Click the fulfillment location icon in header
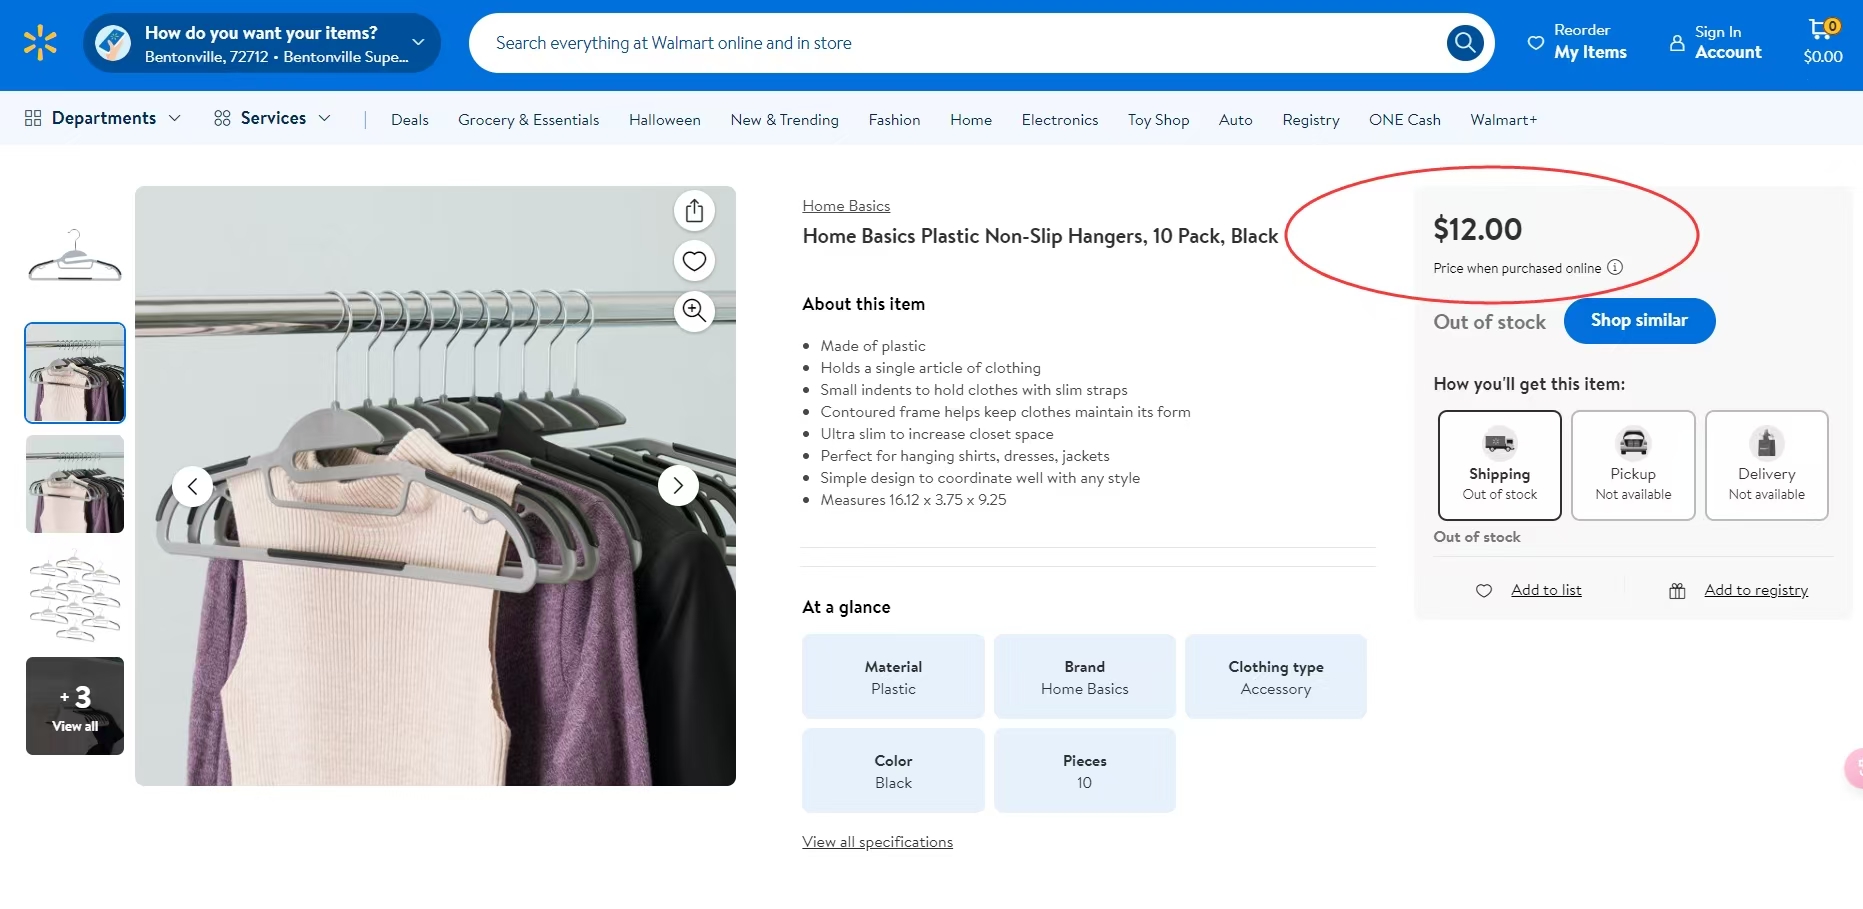1863x909 pixels. [113, 43]
